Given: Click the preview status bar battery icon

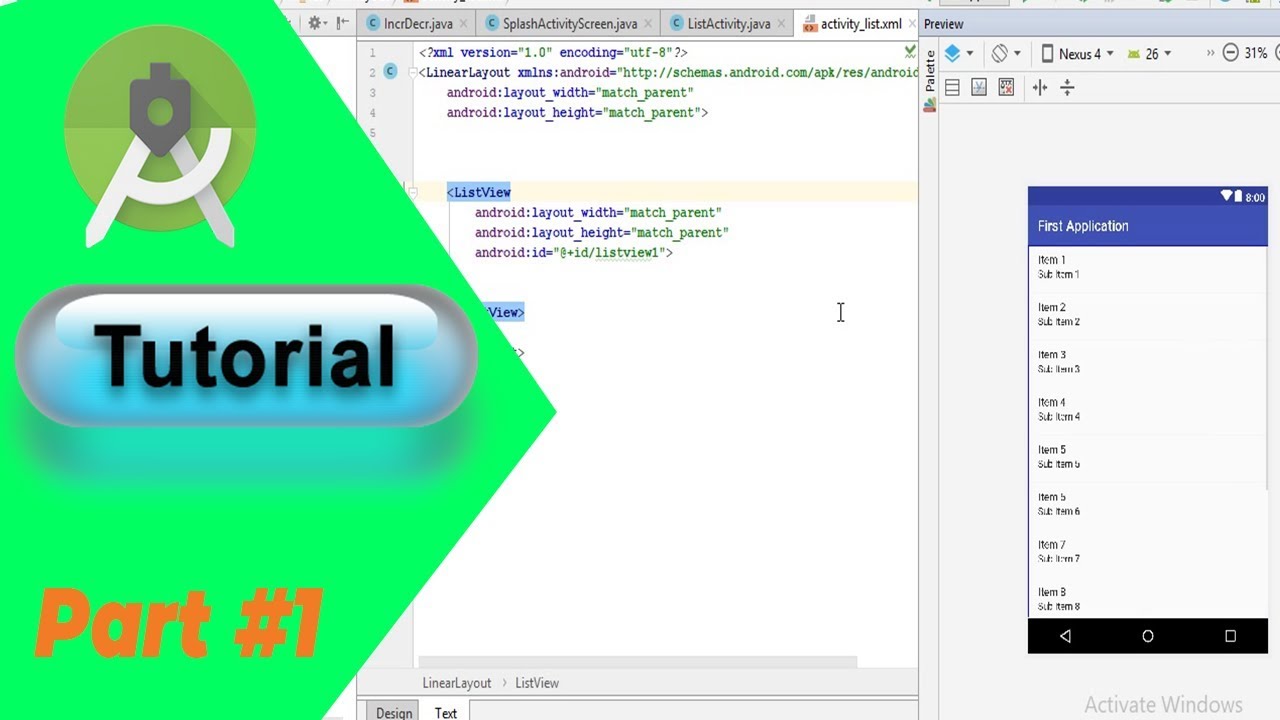Looking at the screenshot, I should tap(1238, 197).
